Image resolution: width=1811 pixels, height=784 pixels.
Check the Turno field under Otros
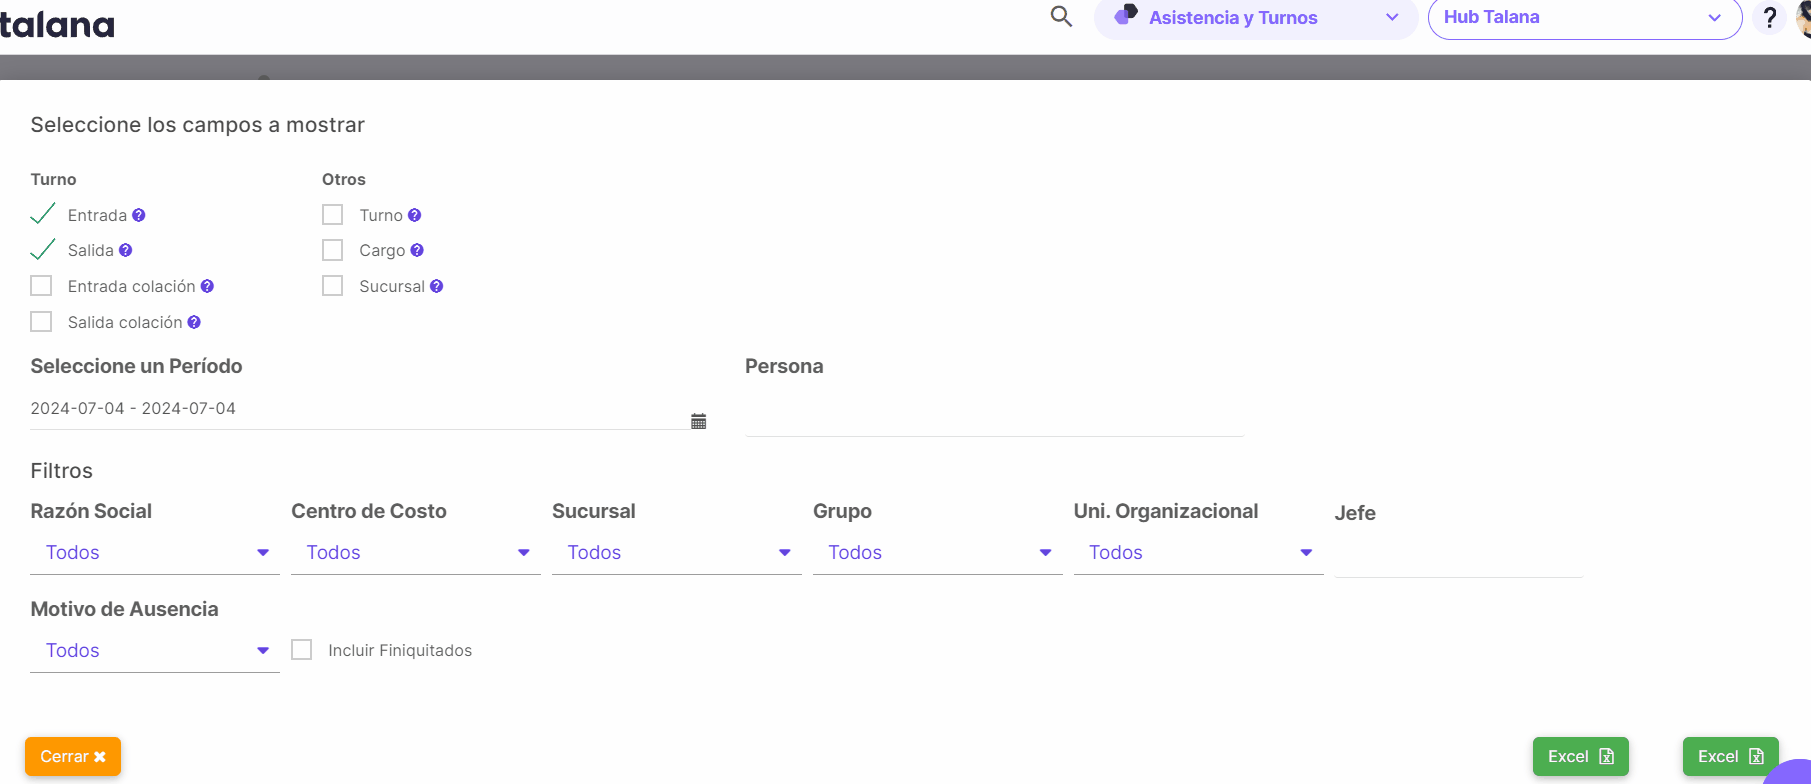[x=333, y=215]
